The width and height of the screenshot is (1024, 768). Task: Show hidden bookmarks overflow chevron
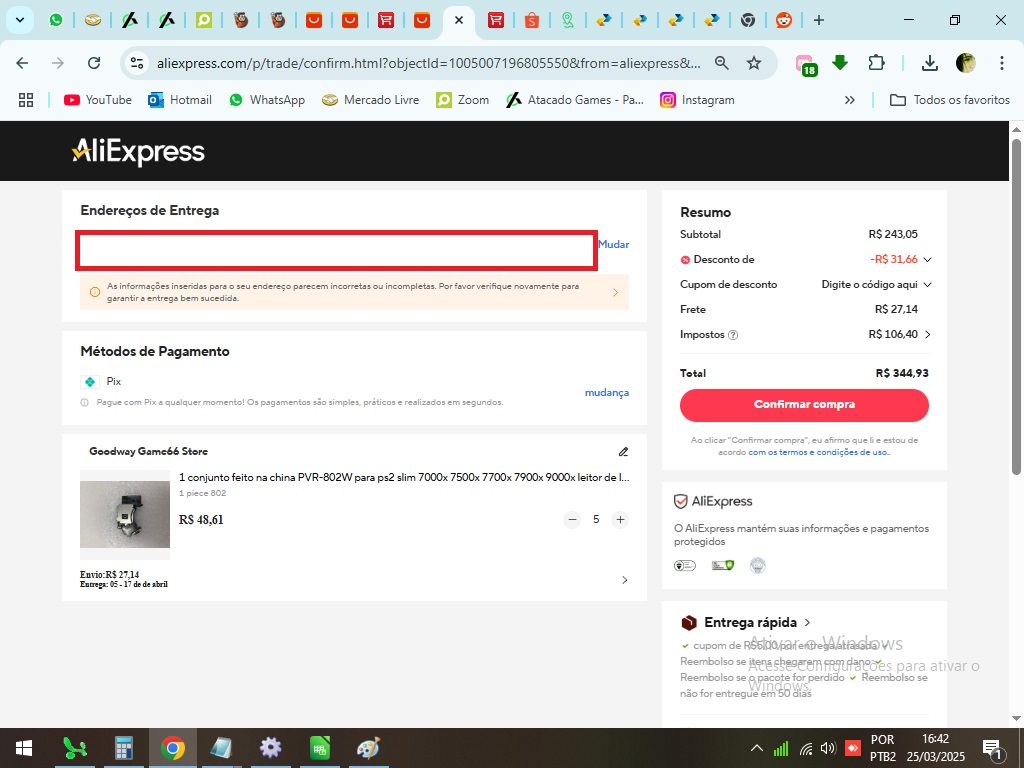coord(850,100)
